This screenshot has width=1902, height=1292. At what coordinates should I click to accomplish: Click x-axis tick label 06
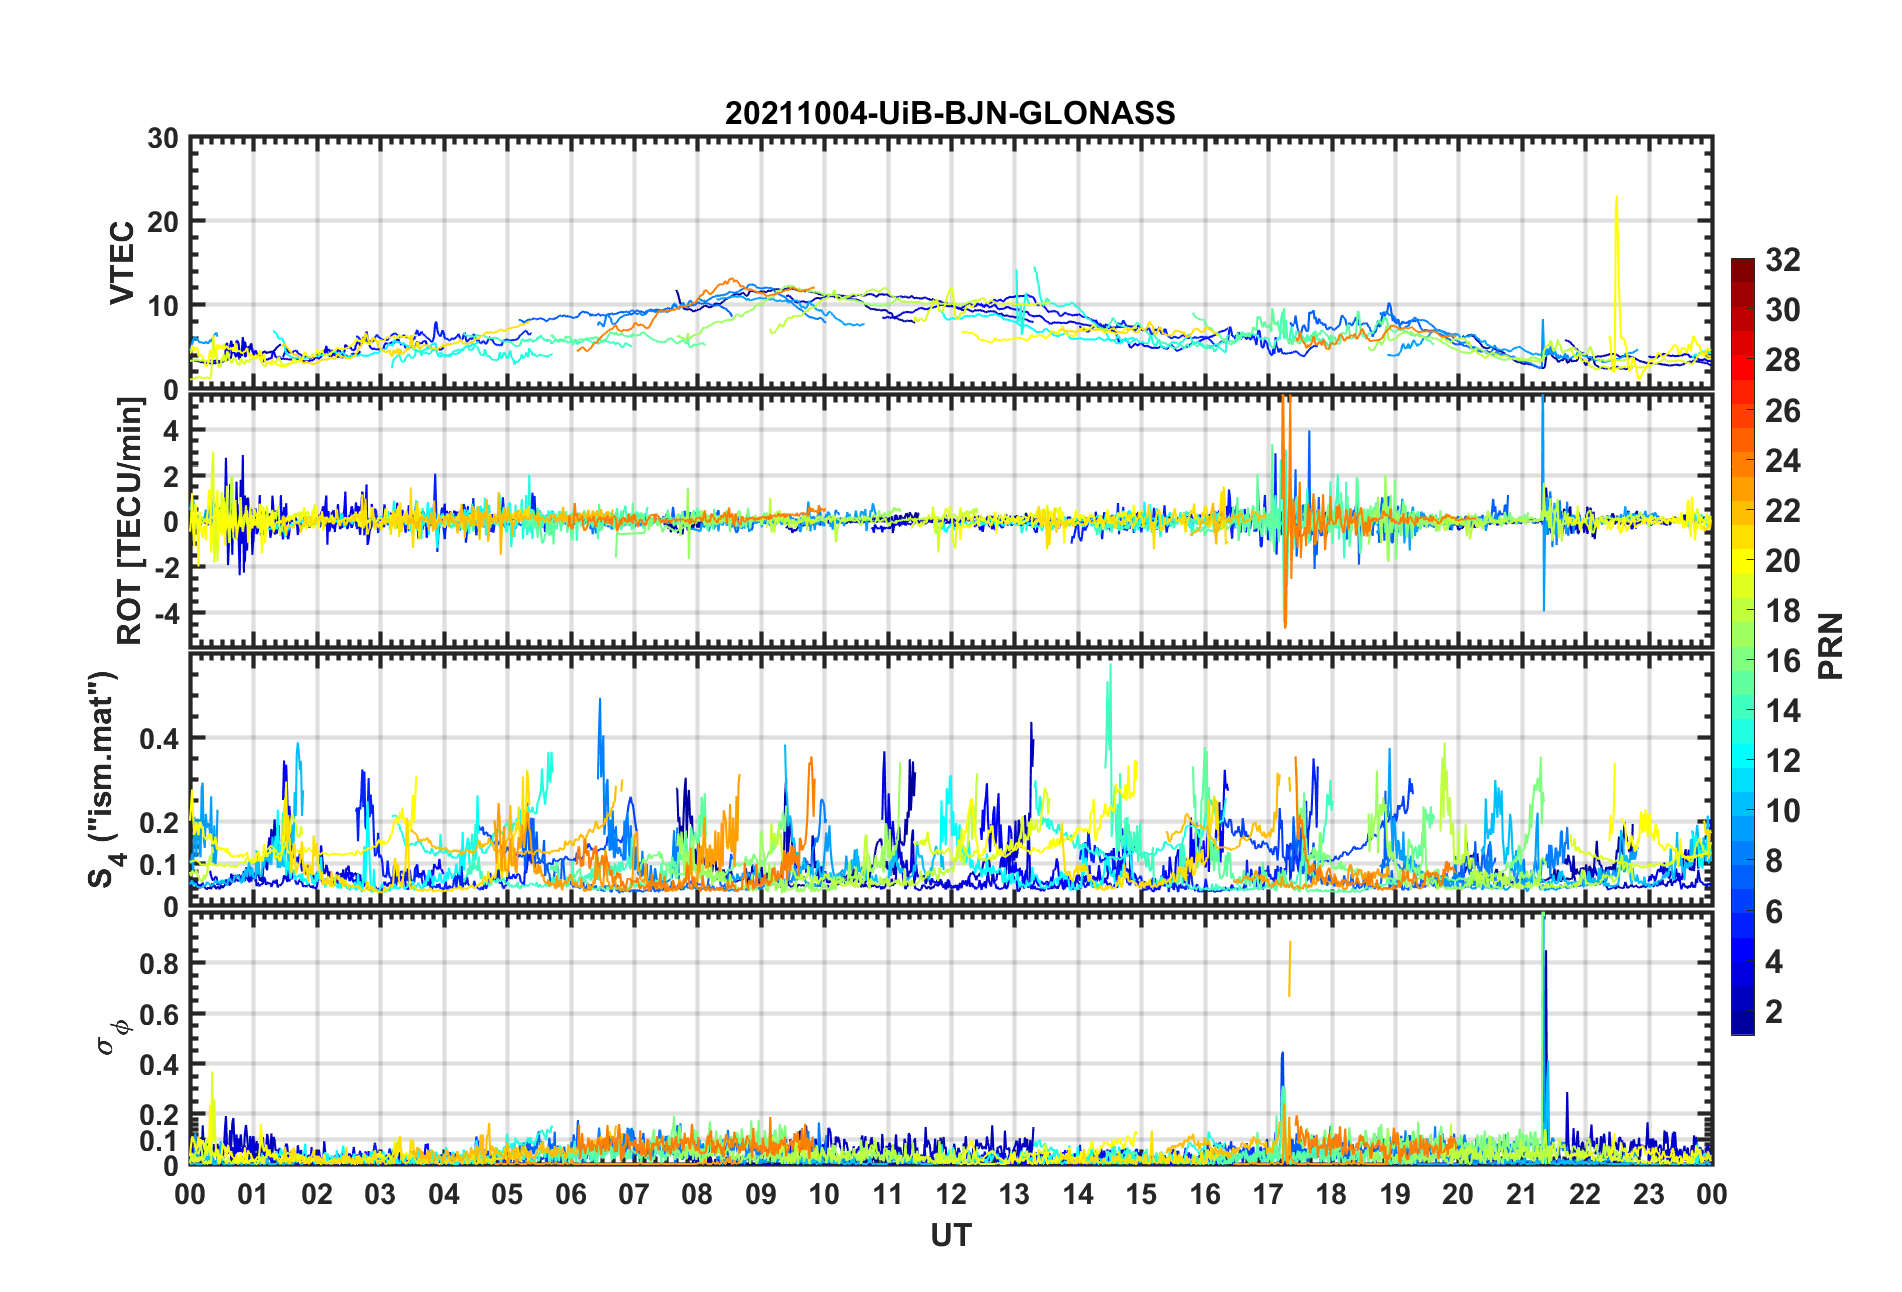tap(571, 1194)
